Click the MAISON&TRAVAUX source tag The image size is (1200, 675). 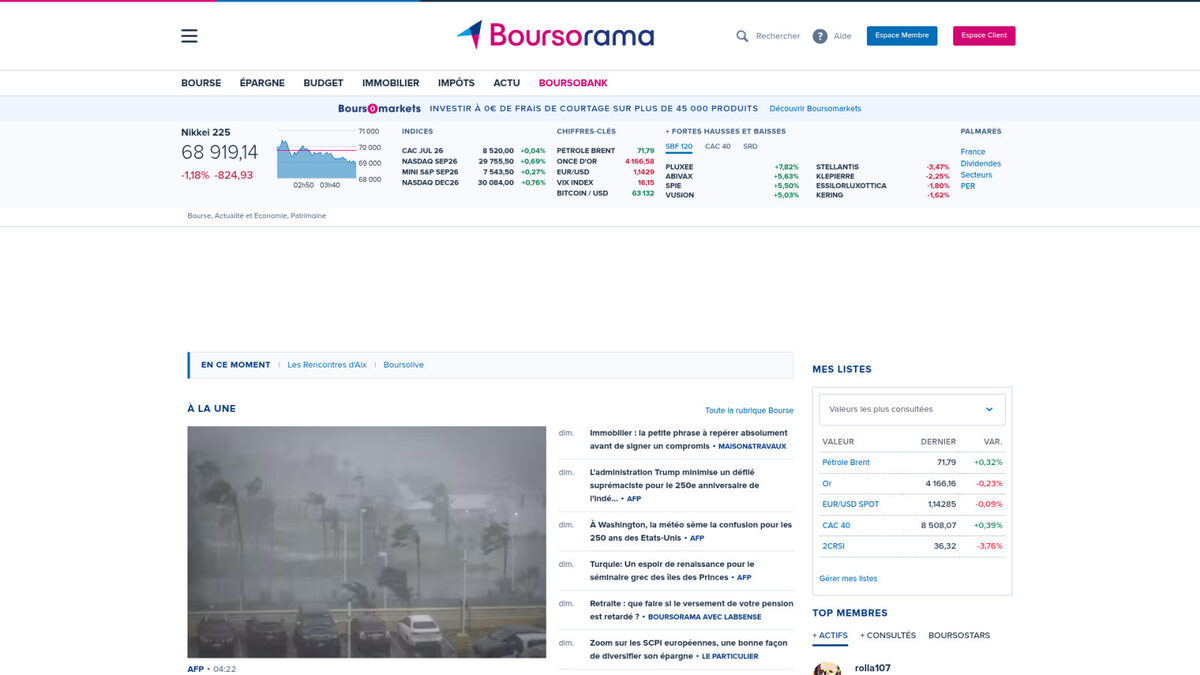pyautogui.click(x=752, y=446)
